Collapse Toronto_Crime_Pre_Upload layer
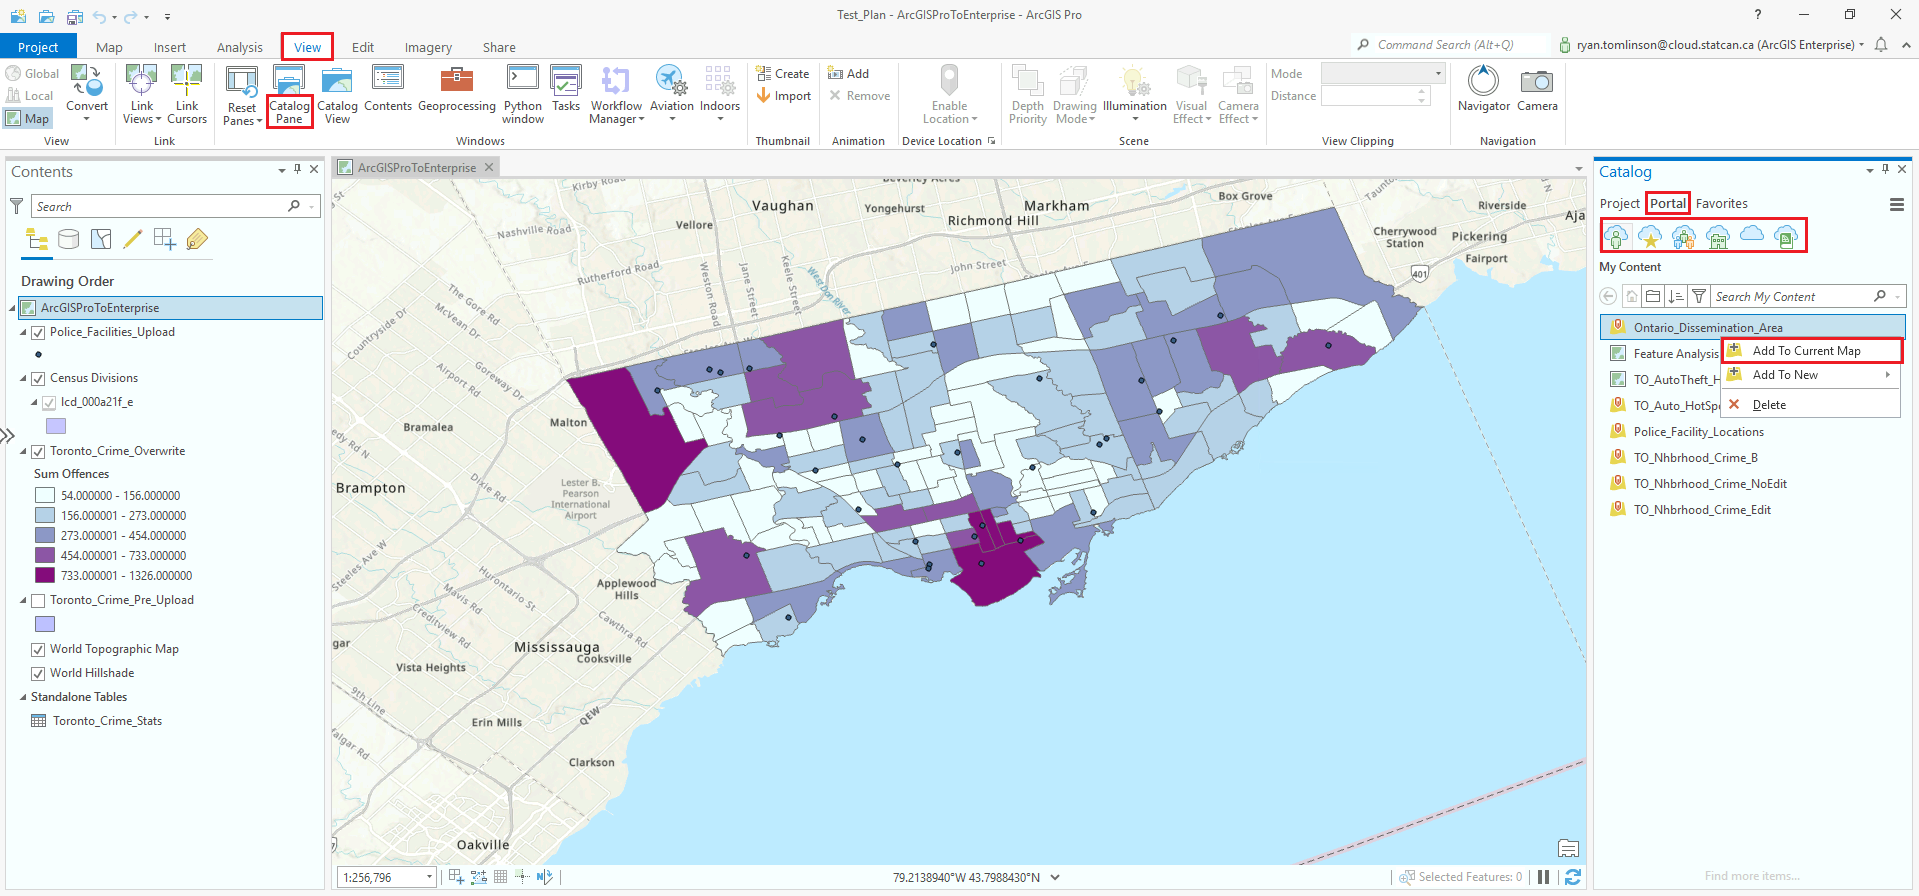 (24, 601)
